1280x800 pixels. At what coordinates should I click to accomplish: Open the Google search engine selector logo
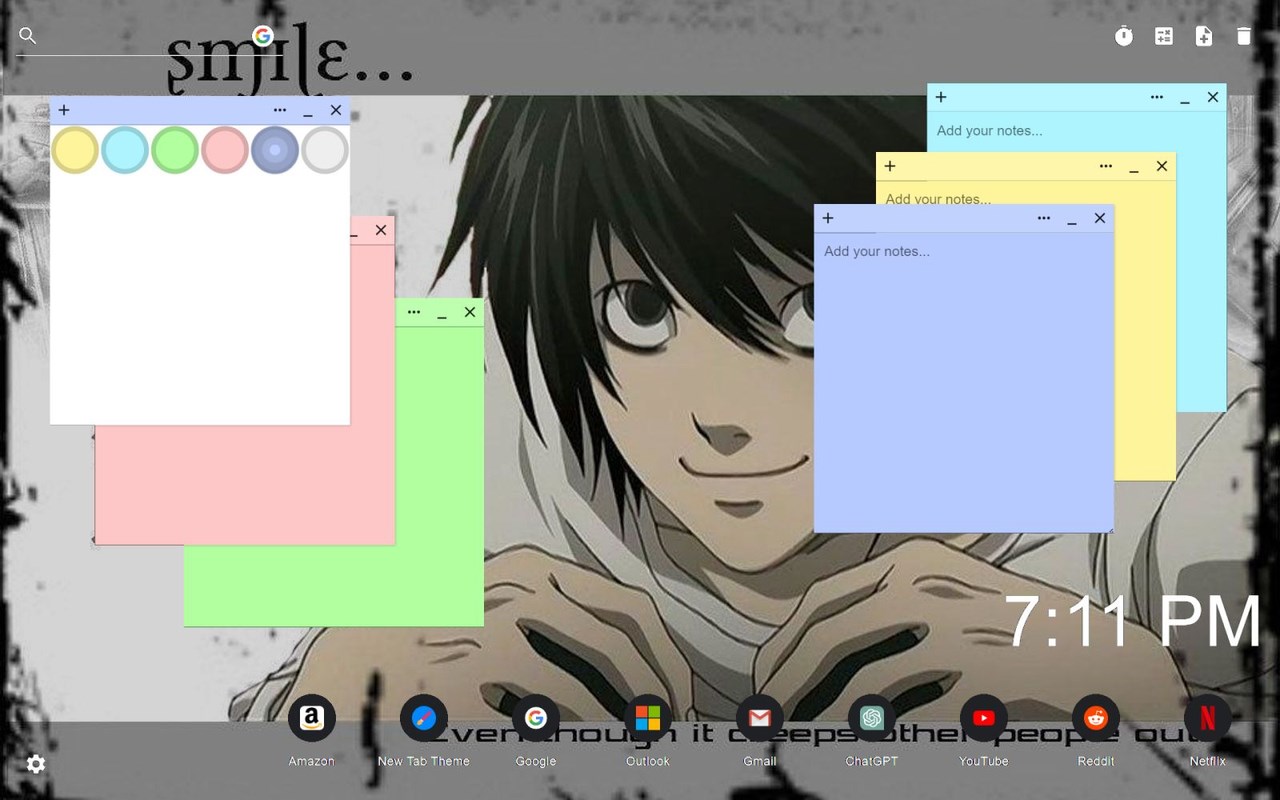[x=263, y=36]
